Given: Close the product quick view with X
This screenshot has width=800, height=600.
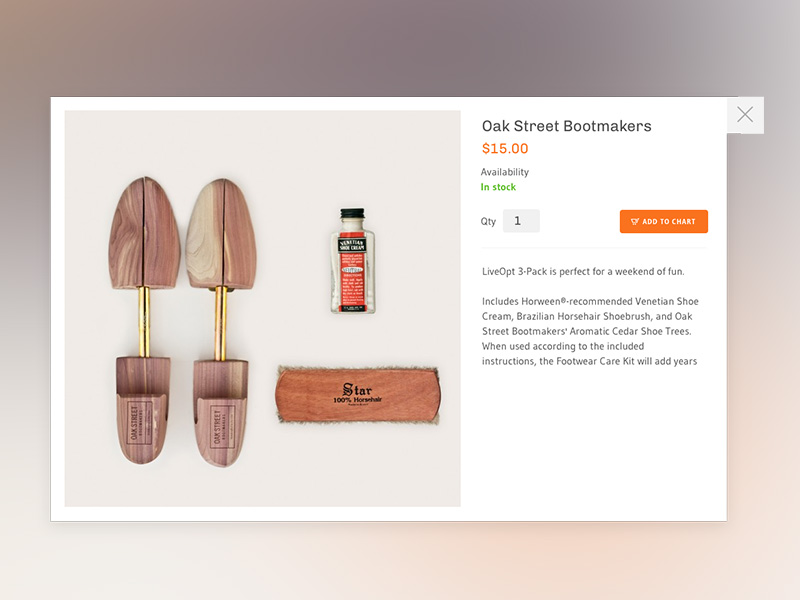Looking at the screenshot, I should pyautogui.click(x=745, y=115).
